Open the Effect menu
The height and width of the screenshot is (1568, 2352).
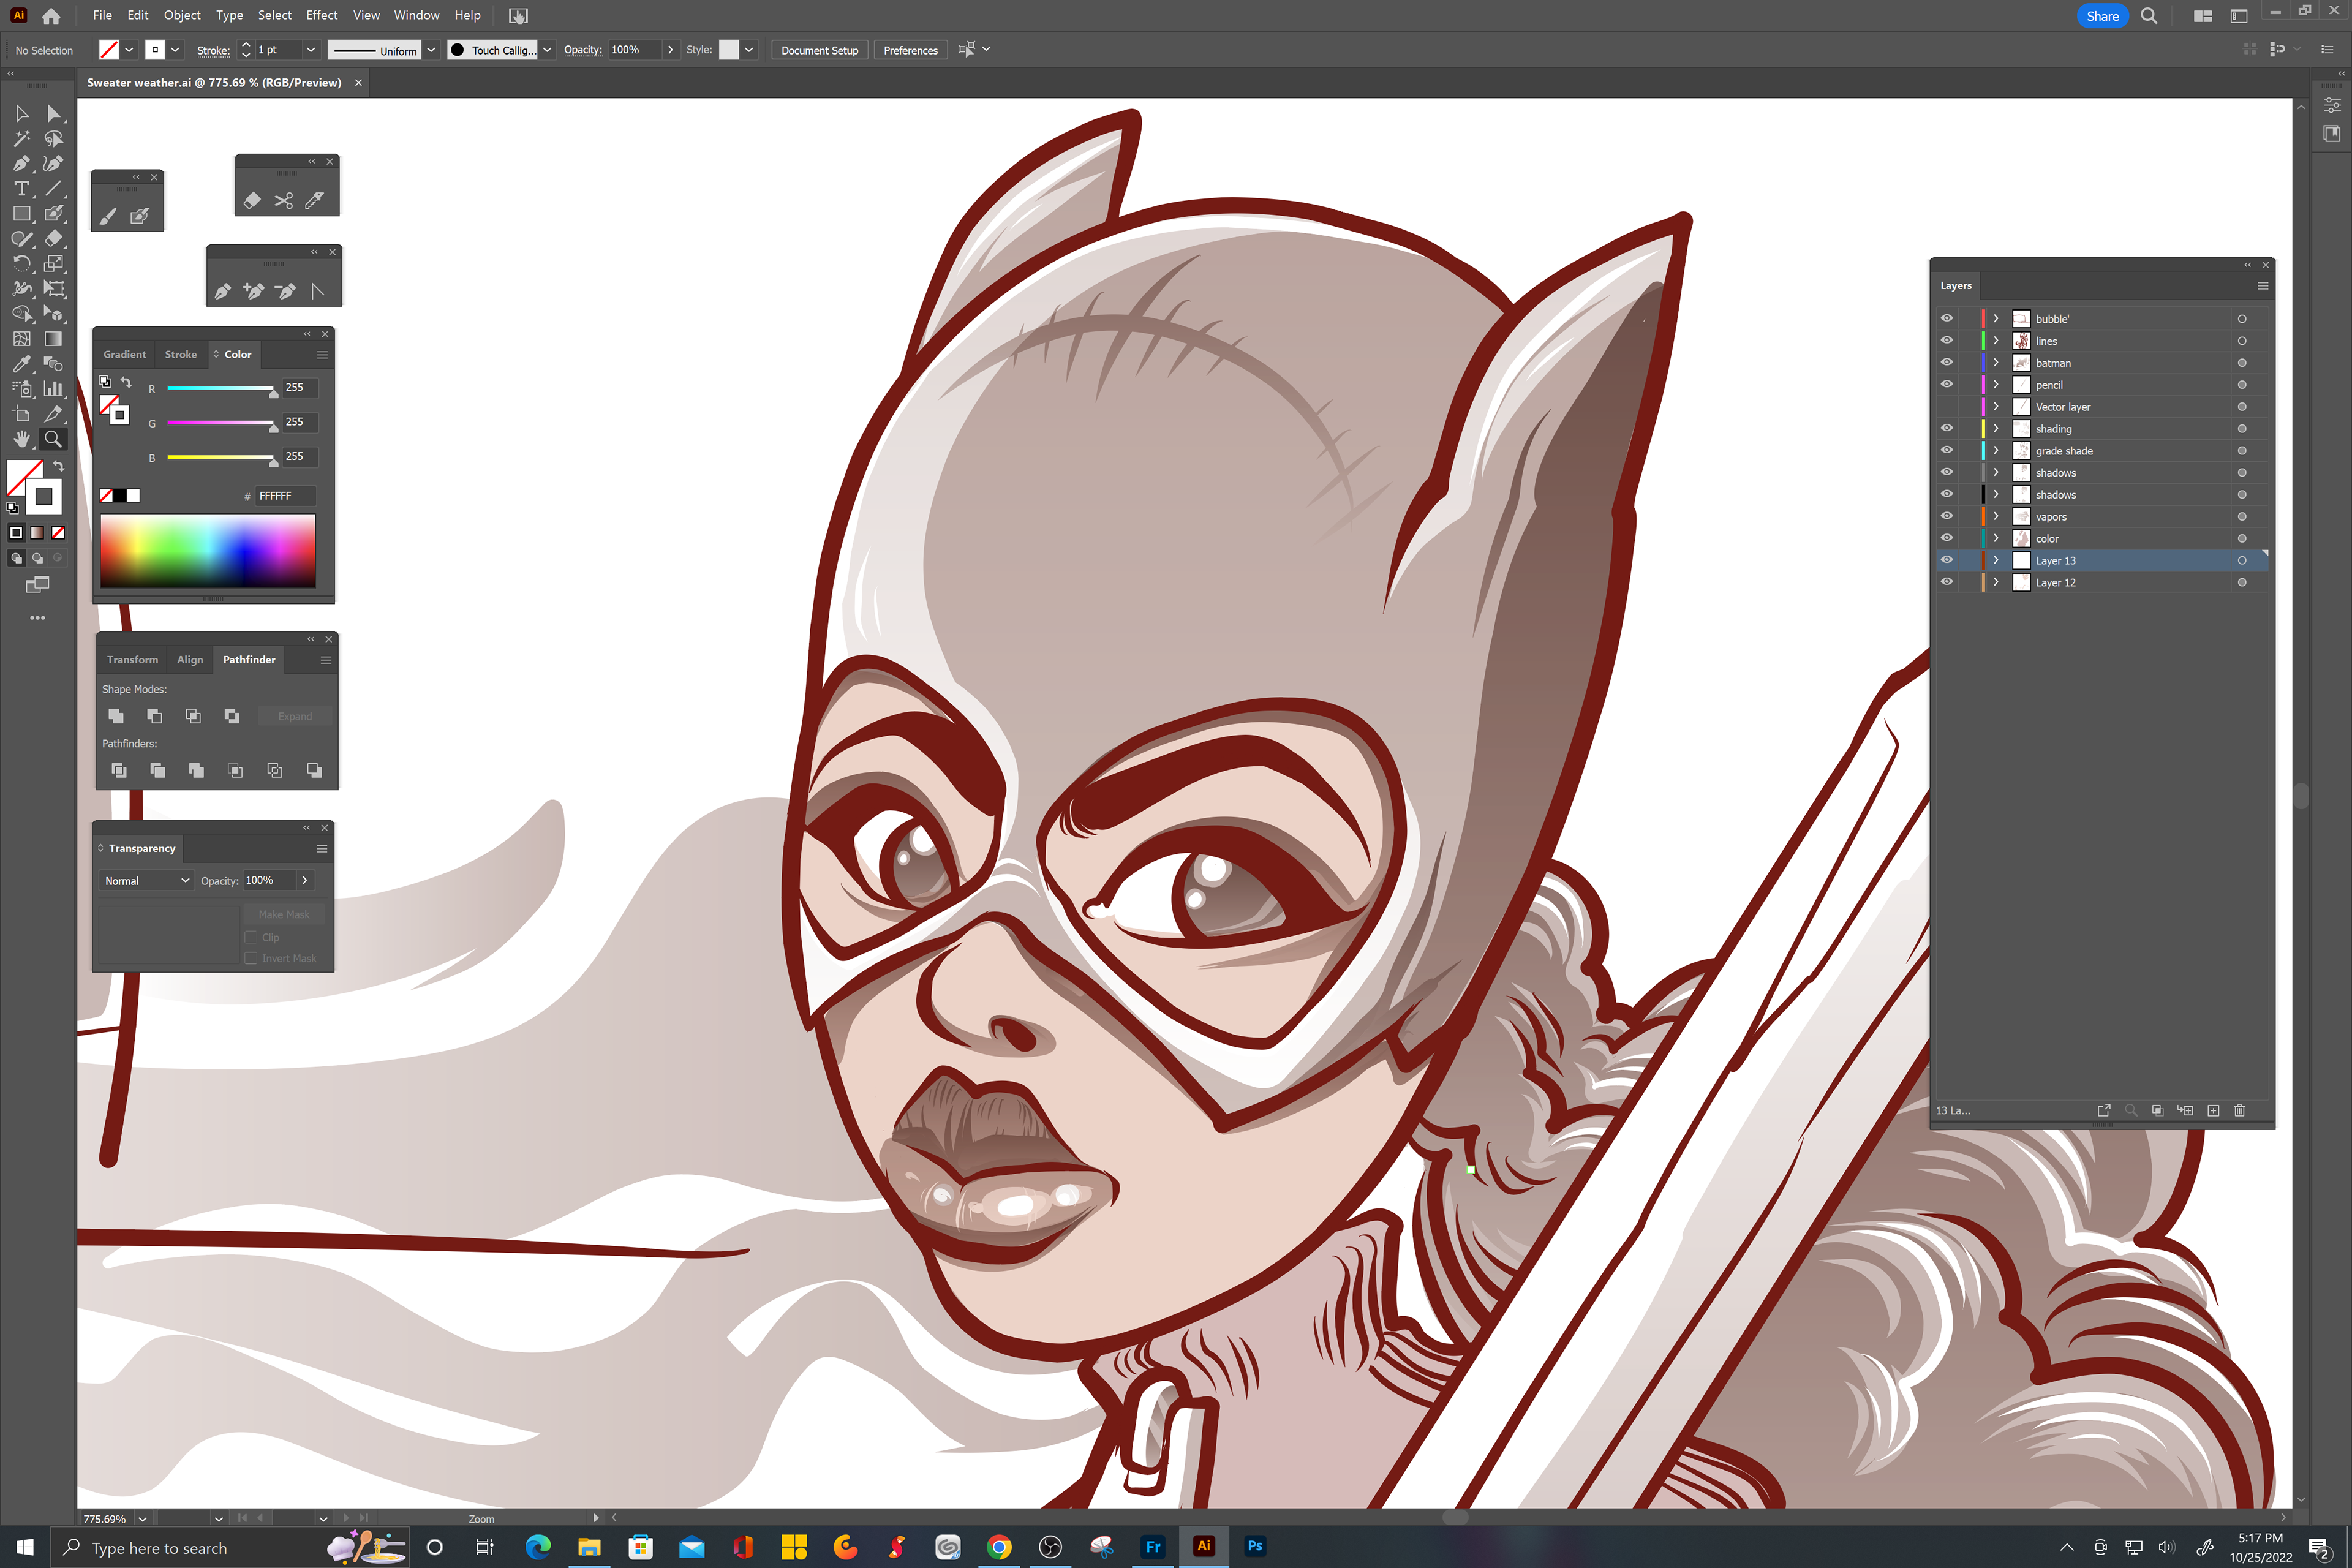[322, 15]
